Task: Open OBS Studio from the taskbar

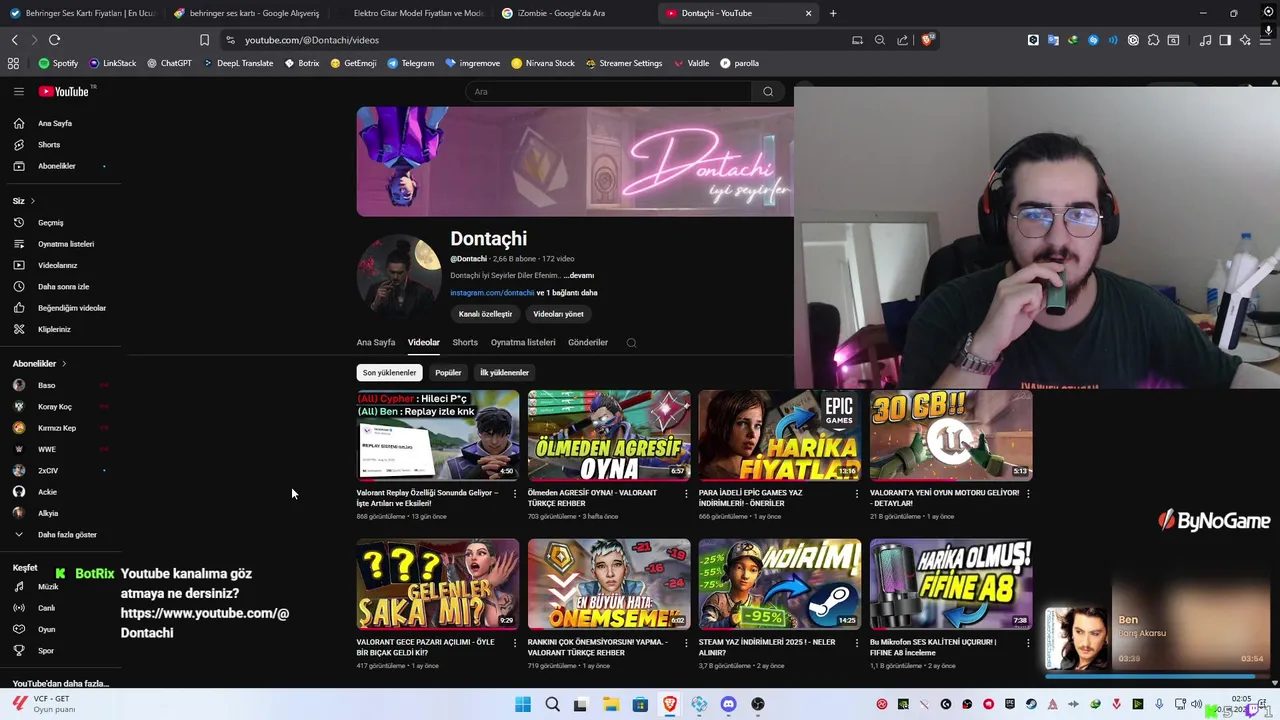Action: pyautogui.click(x=758, y=705)
